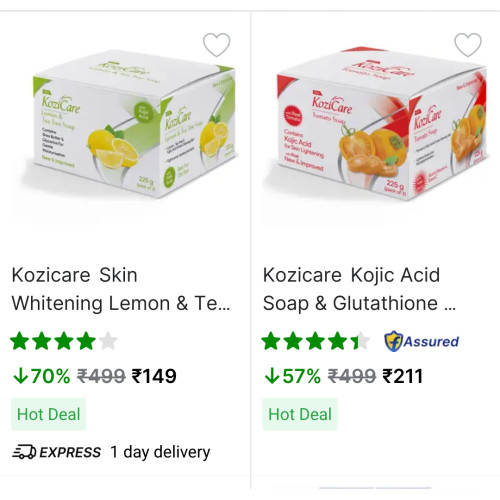Click the 57% discount arrow icon
Screen dimensions: 500x500
pyautogui.click(x=272, y=376)
